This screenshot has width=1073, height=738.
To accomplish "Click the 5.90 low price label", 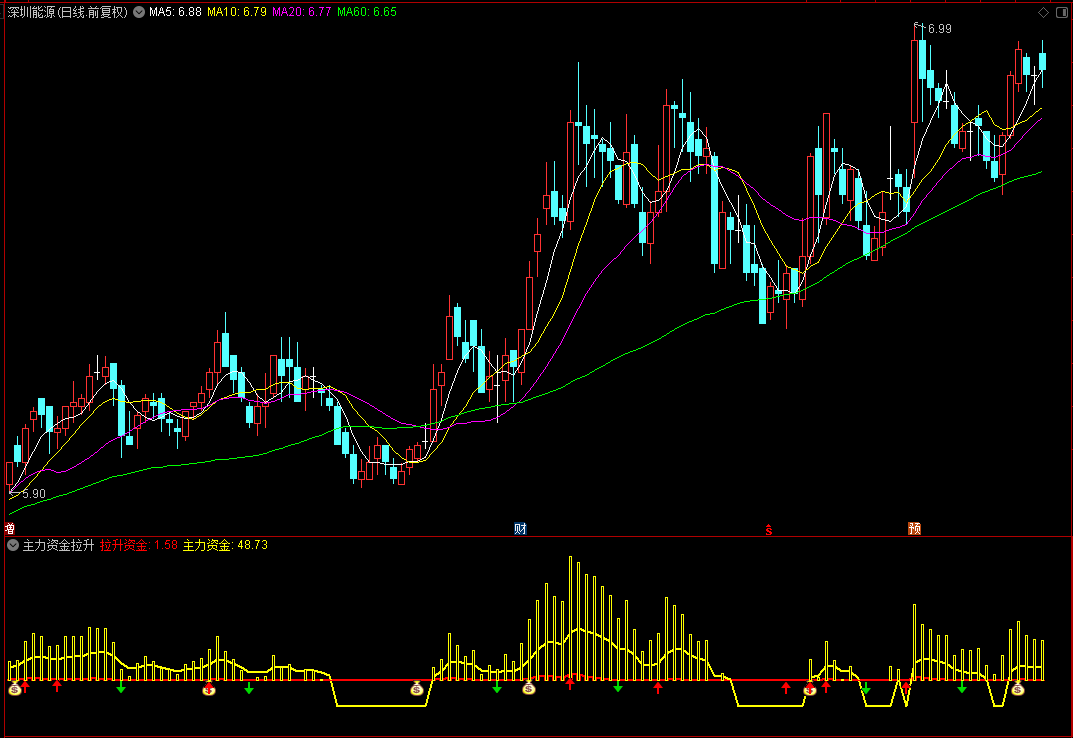I will click(34, 494).
